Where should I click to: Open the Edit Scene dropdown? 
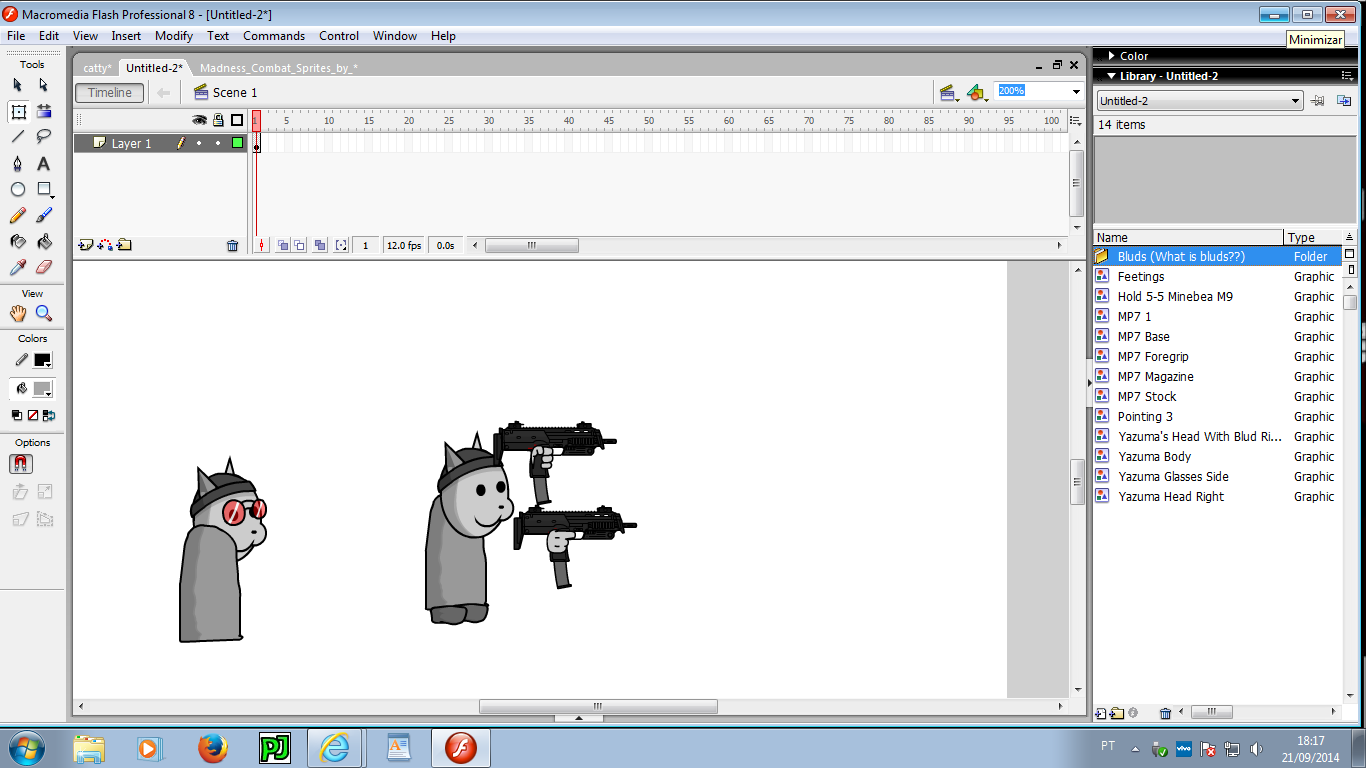click(949, 93)
